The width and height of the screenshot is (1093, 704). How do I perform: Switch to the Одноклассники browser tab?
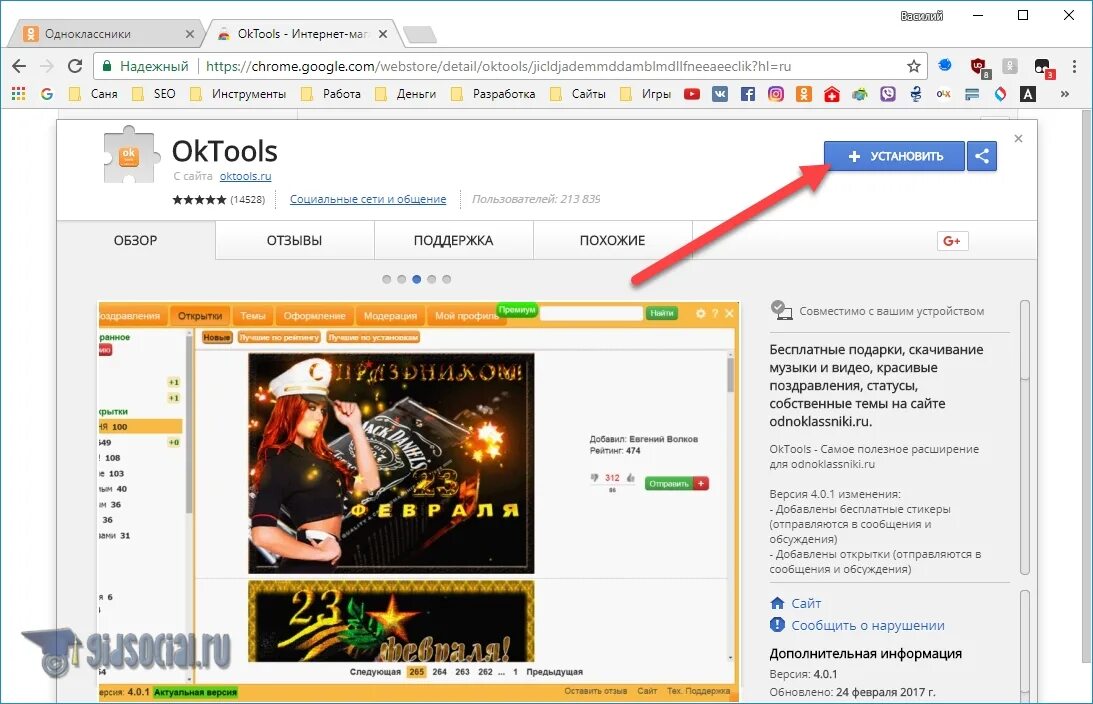[x=105, y=33]
